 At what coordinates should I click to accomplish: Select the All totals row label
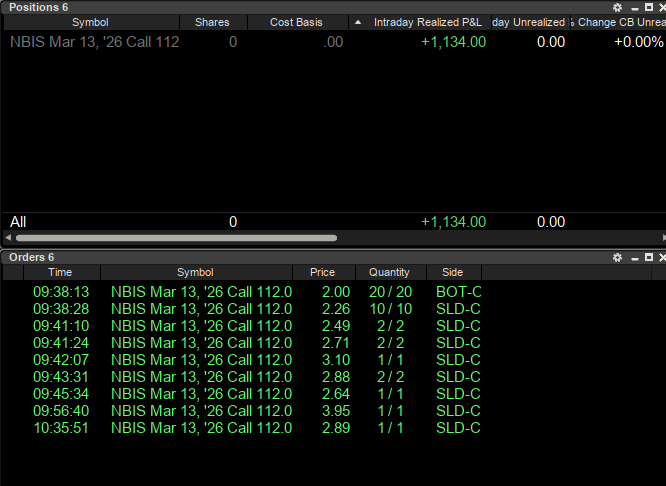click(18, 222)
